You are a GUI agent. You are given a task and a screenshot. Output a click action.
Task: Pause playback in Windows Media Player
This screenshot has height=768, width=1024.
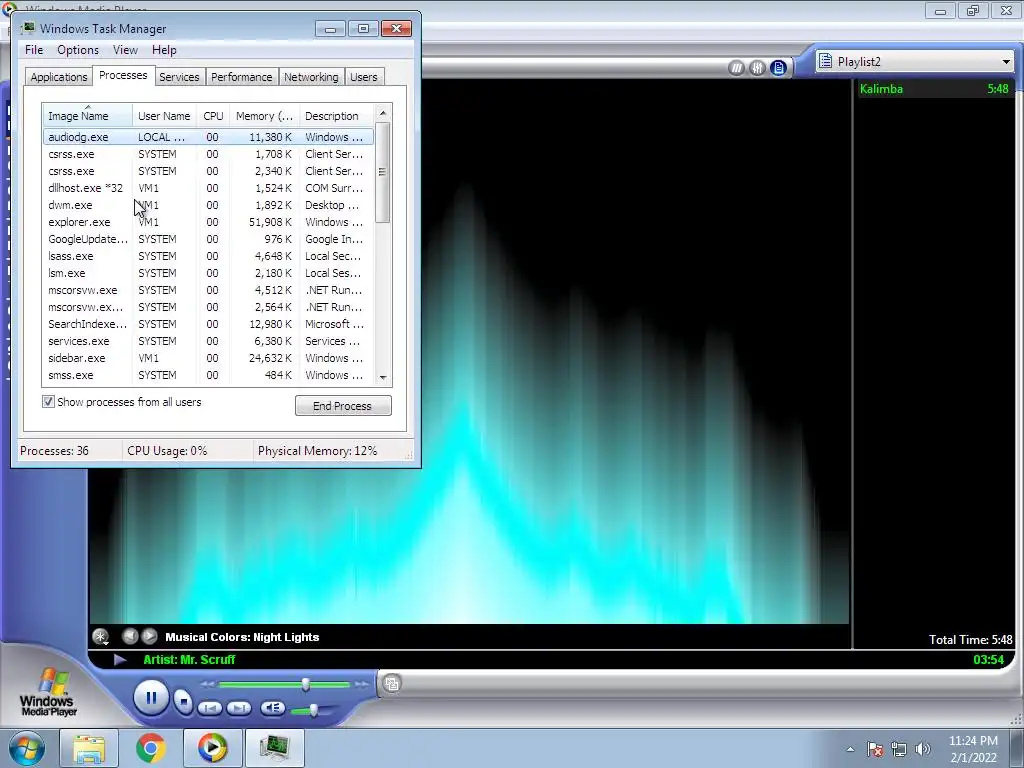pos(151,698)
